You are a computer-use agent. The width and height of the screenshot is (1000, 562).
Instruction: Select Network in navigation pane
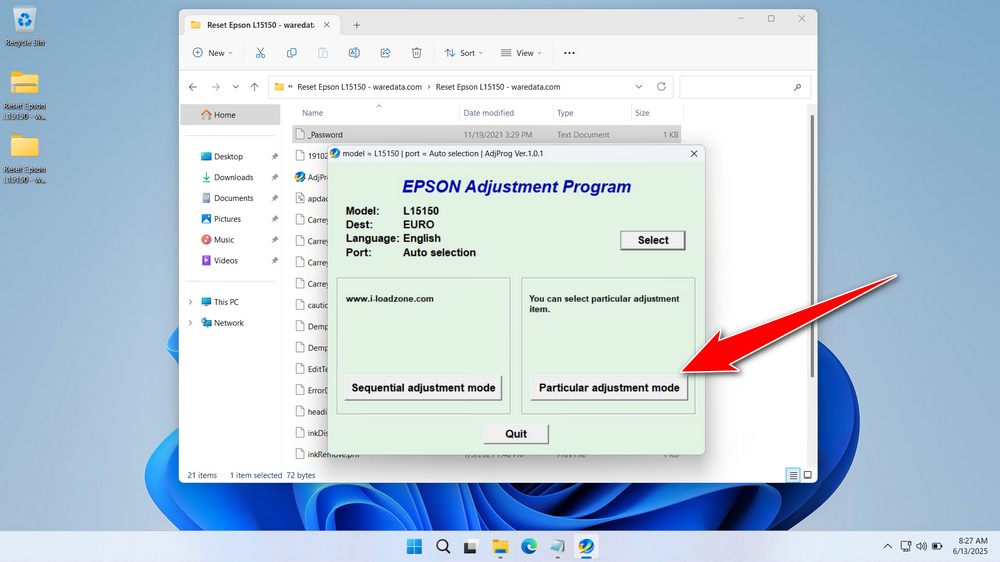228,323
